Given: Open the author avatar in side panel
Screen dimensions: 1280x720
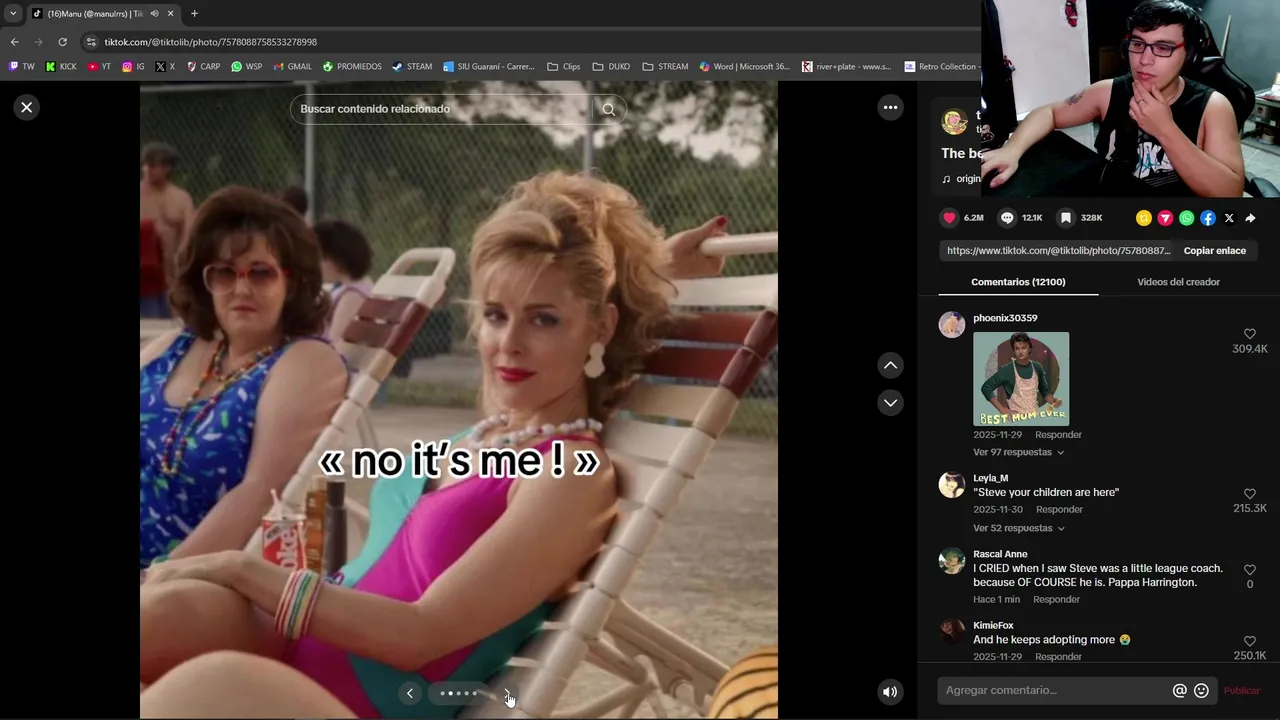Looking at the screenshot, I should pos(954,122).
